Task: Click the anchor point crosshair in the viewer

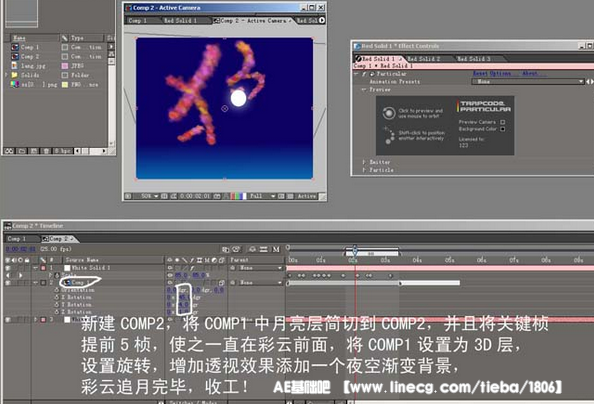Action: (x=225, y=109)
